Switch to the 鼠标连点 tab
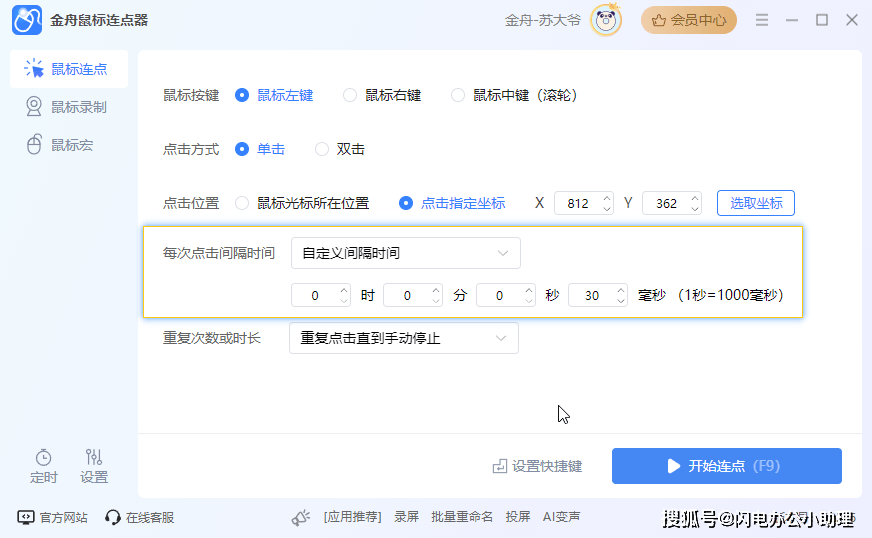 (x=69, y=69)
